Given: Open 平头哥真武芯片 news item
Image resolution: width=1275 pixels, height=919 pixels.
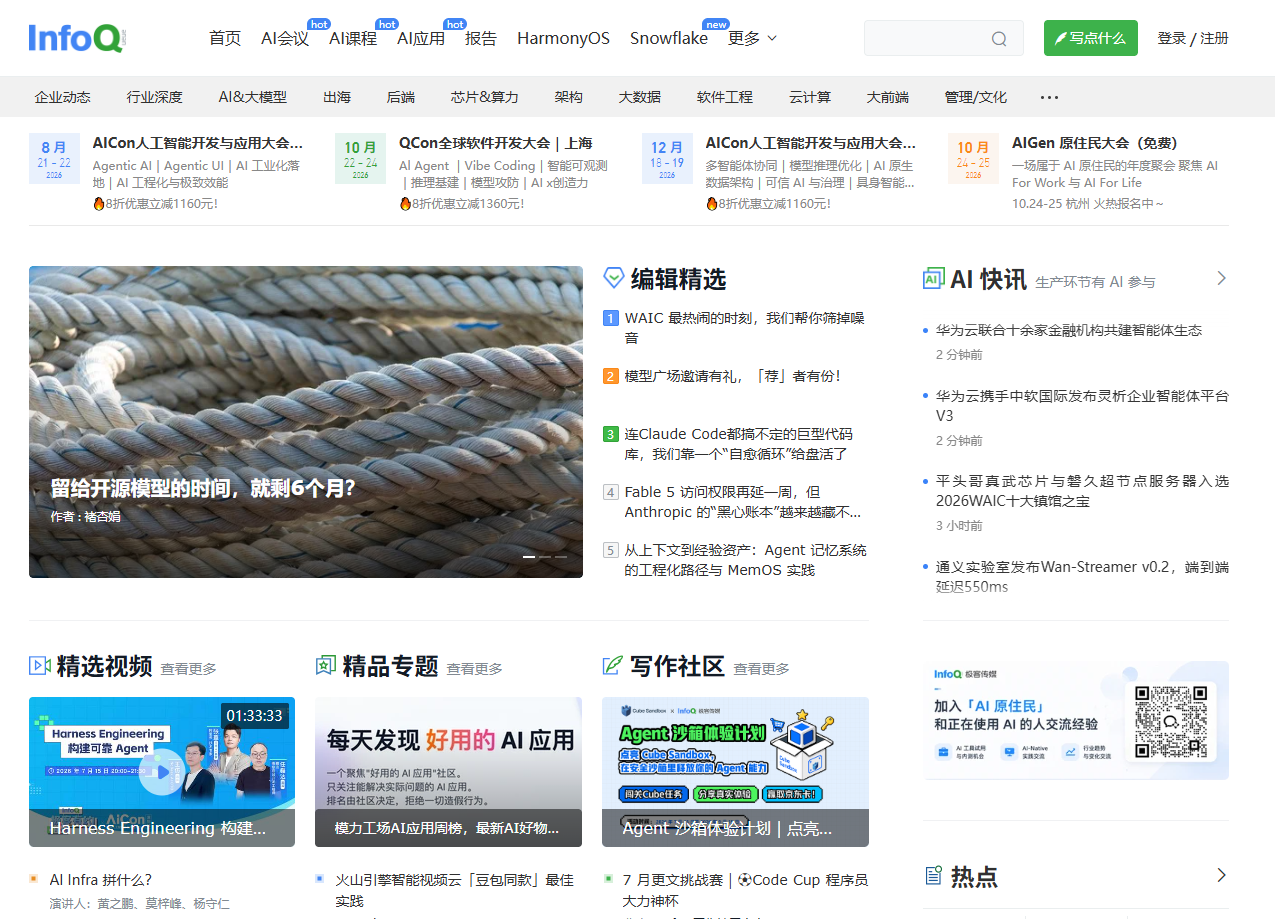Looking at the screenshot, I should (1082, 491).
